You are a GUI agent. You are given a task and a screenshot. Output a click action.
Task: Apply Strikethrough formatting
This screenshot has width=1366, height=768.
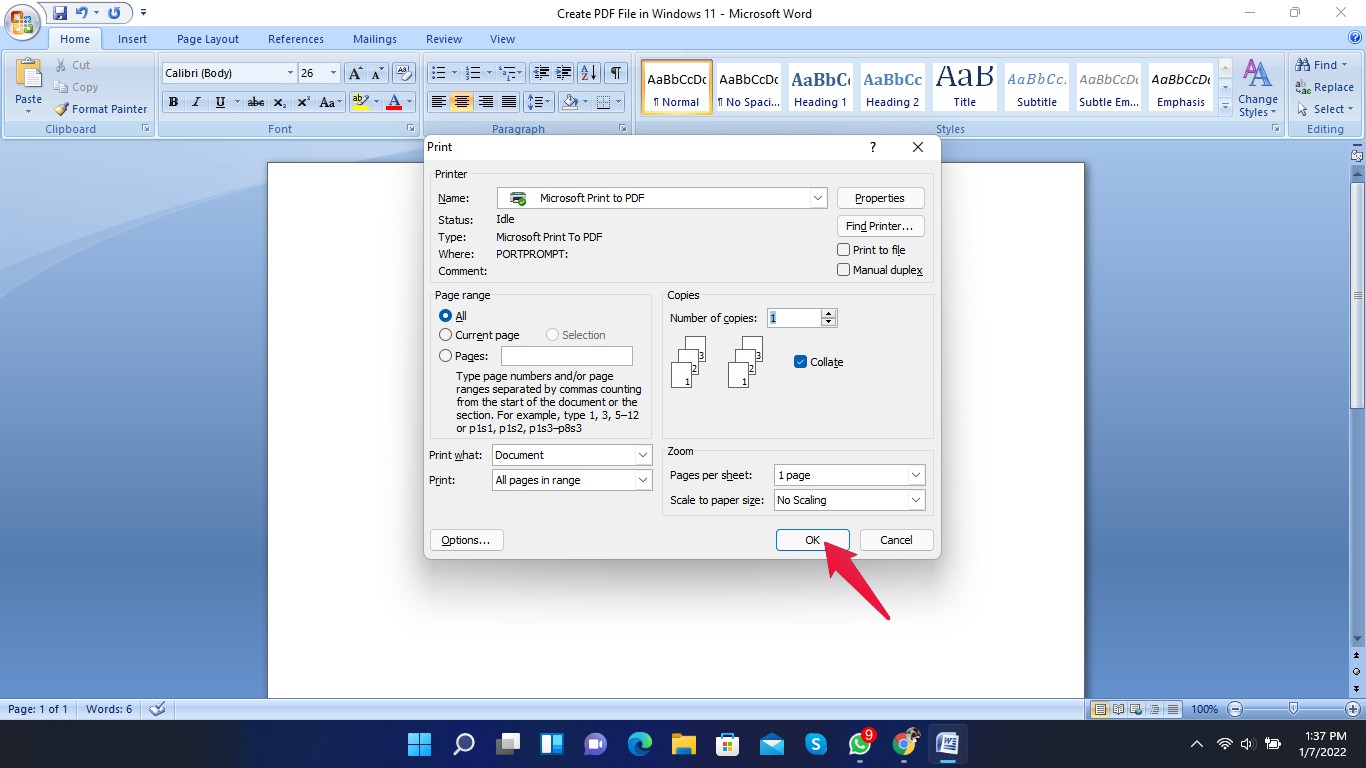click(x=256, y=102)
